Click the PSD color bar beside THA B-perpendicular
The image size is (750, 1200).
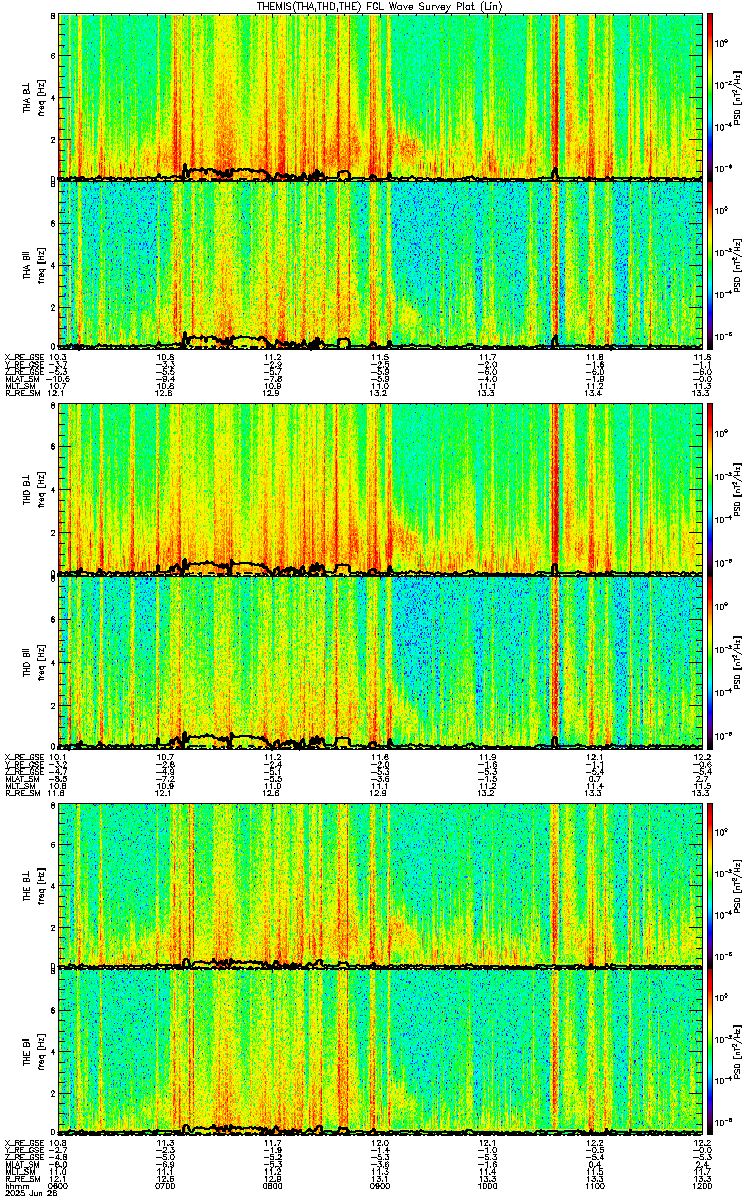pos(711,97)
